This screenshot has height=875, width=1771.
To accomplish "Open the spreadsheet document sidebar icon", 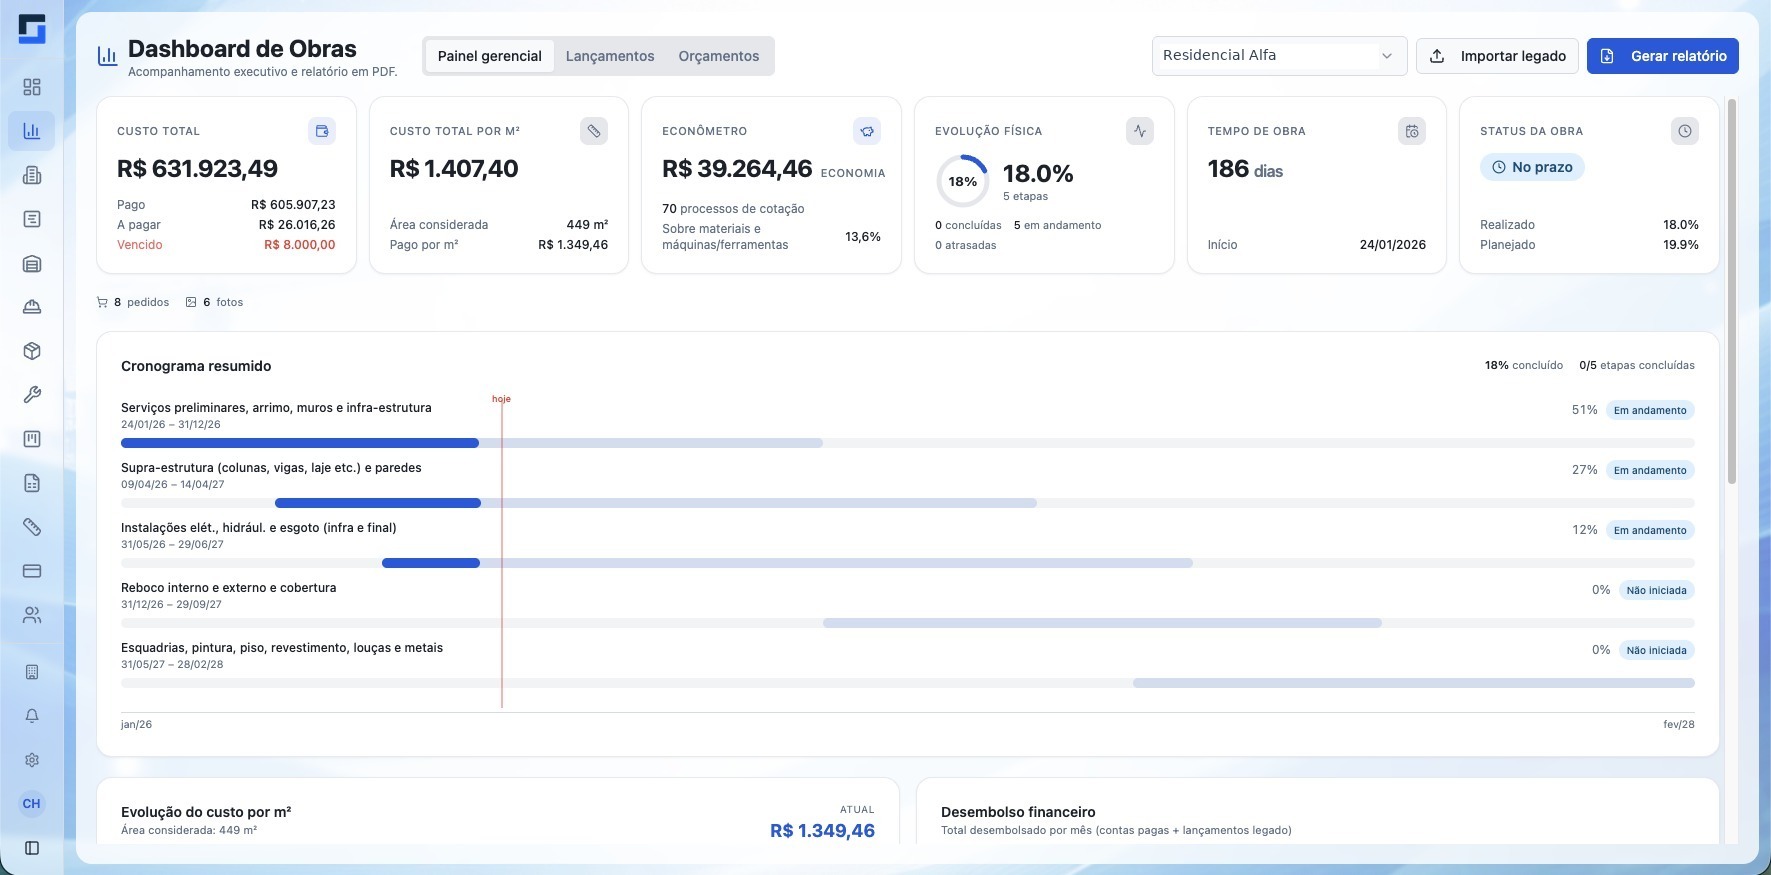I will 32,483.
